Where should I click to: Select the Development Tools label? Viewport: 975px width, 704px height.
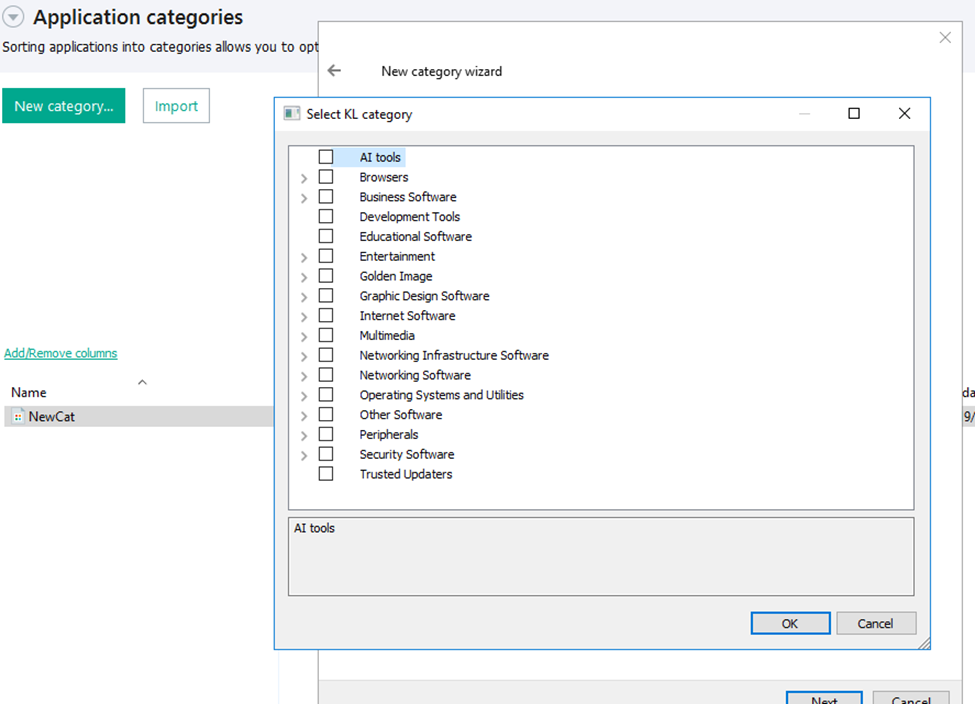[409, 216]
